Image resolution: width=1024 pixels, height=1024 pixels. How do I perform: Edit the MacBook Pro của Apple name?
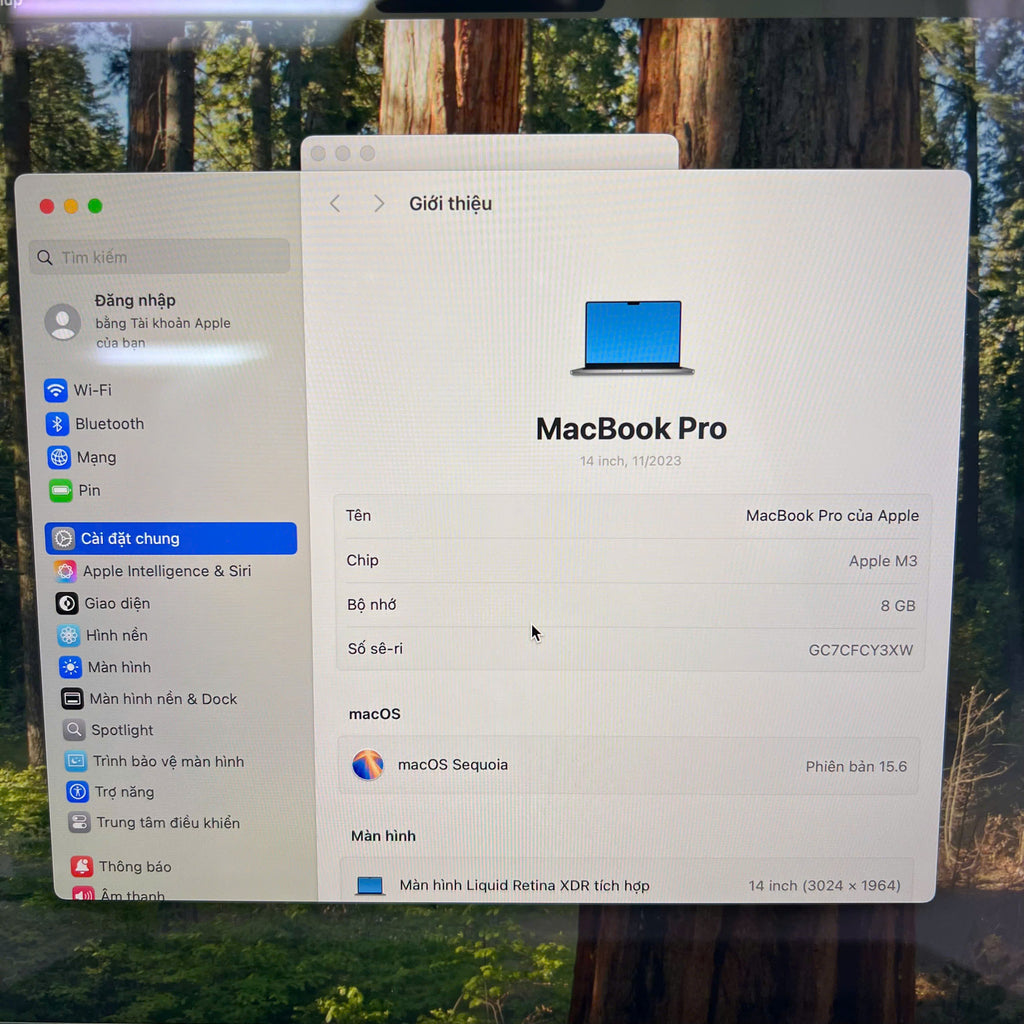831,516
